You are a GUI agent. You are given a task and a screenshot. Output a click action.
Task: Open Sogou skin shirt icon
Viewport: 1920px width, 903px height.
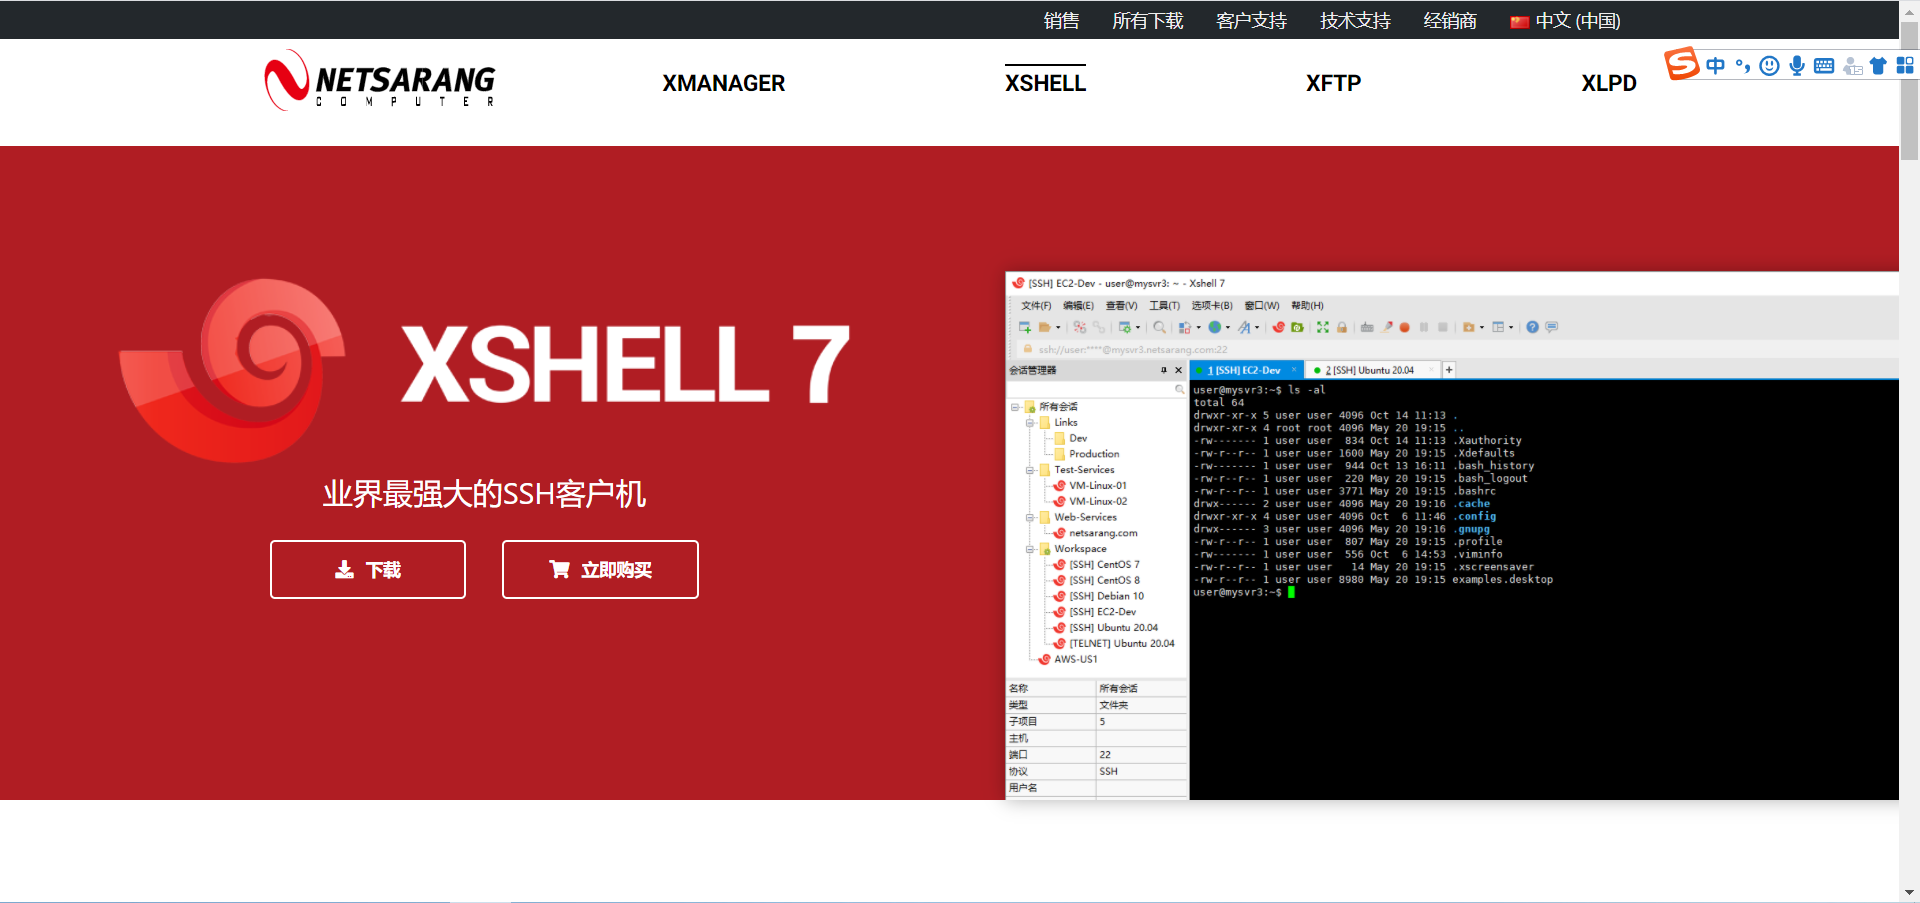click(1878, 66)
